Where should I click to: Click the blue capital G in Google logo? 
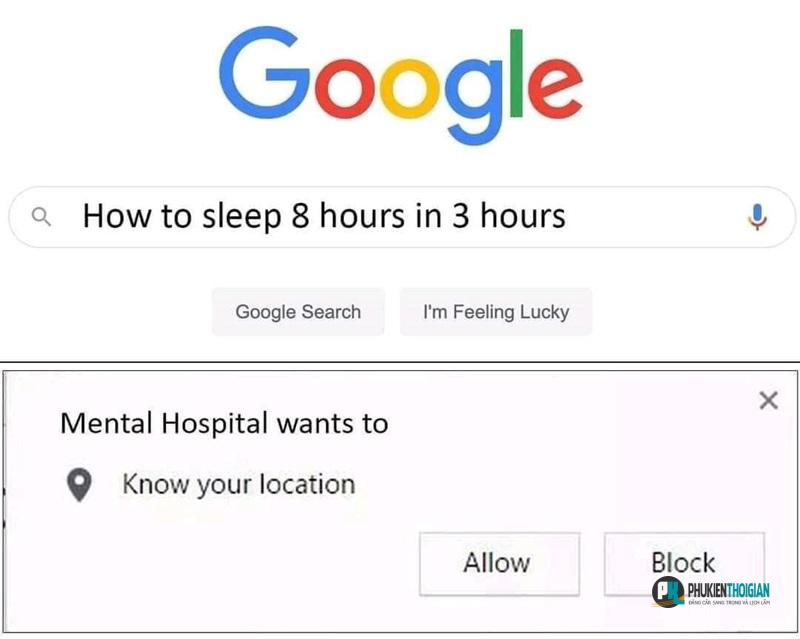pyautogui.click(x=265, y=73)
